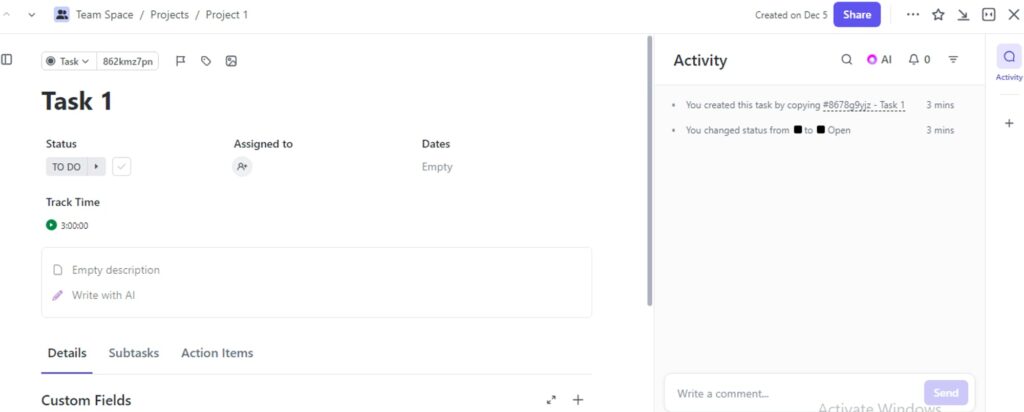Image resolution: width=1024 pixels, height=412 pixels.
Task: Advance status with the arrow next to TO DO
Action: (96, 166)
